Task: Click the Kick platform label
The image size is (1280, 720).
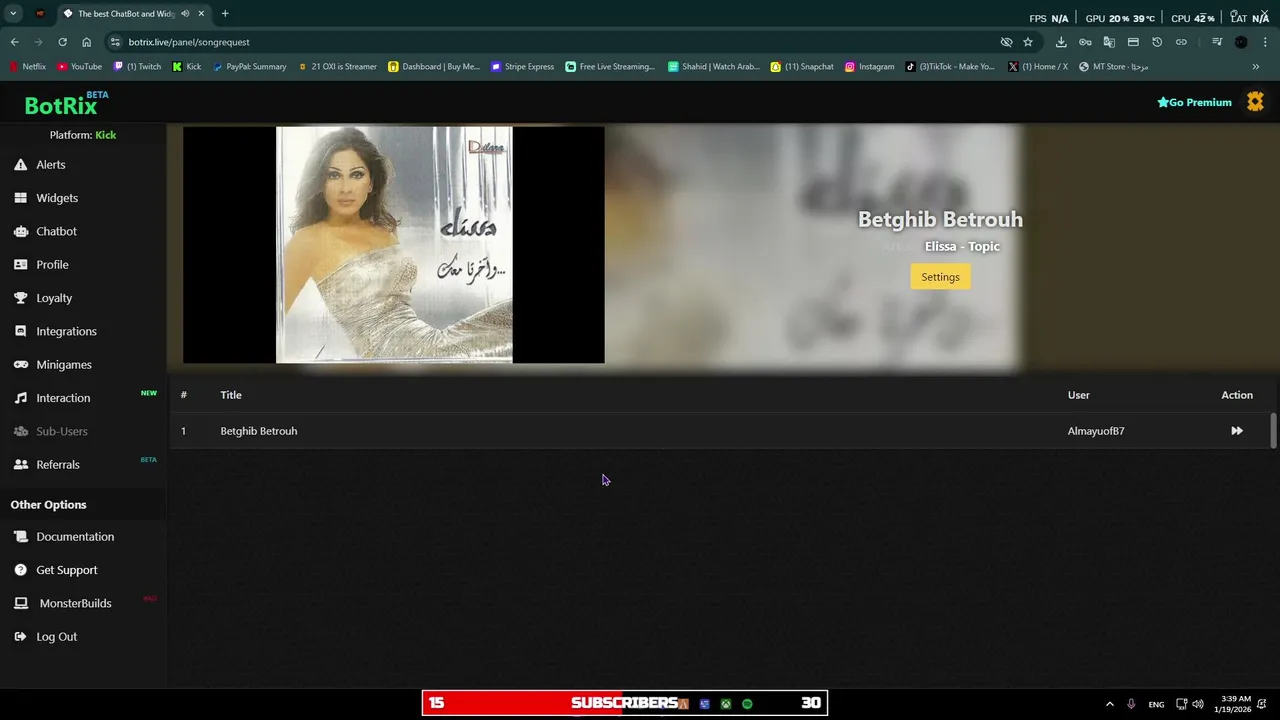Action: coord(106,135)
